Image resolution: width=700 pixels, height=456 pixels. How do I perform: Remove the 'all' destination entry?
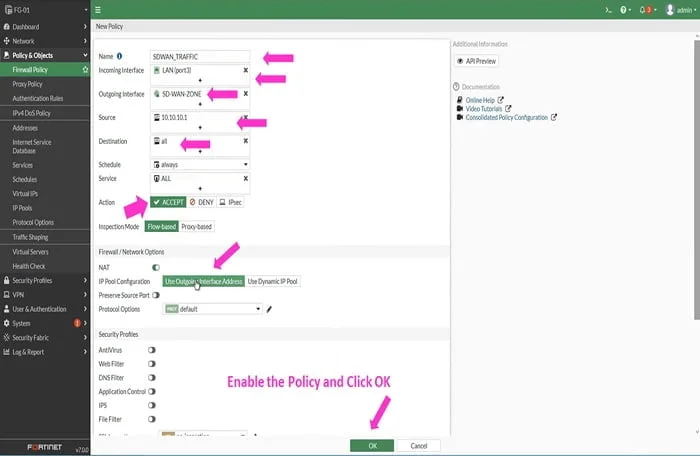[246, 141]
